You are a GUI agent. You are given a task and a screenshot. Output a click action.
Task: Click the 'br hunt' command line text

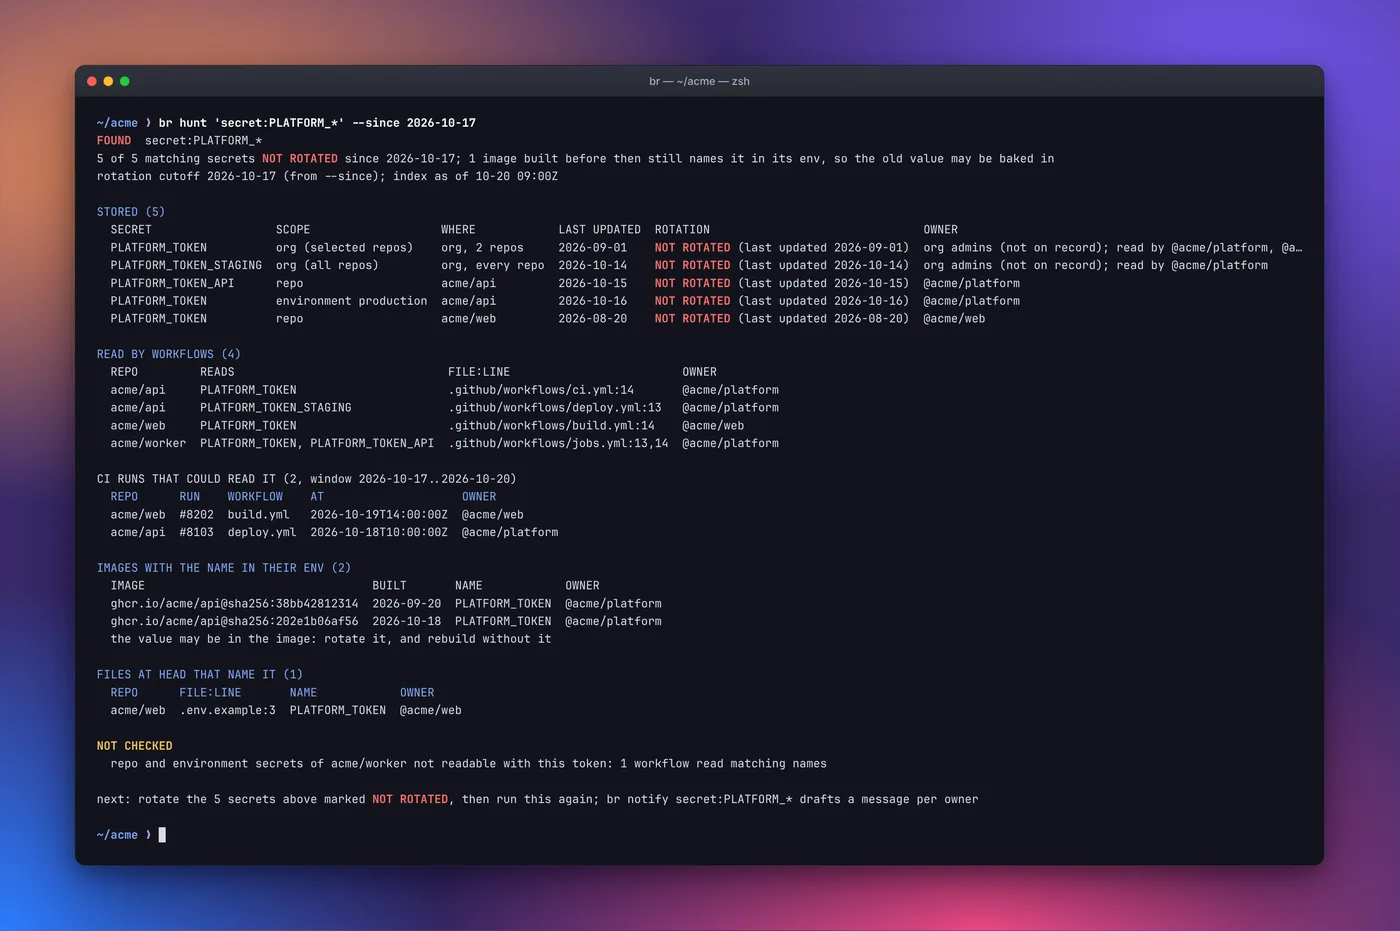point(317,123)
